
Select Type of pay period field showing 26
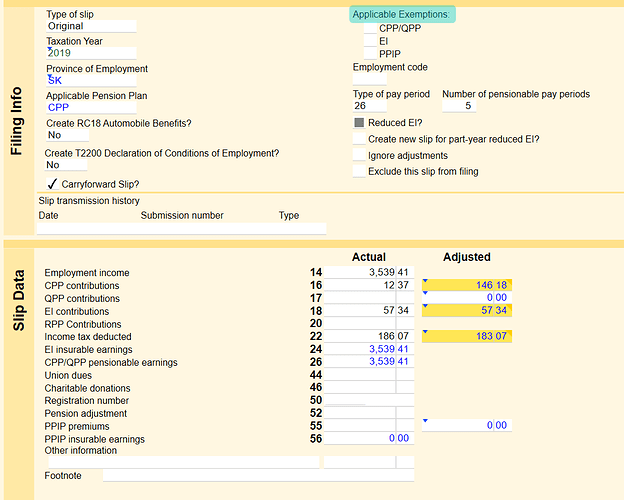click(x=369, y=106)
